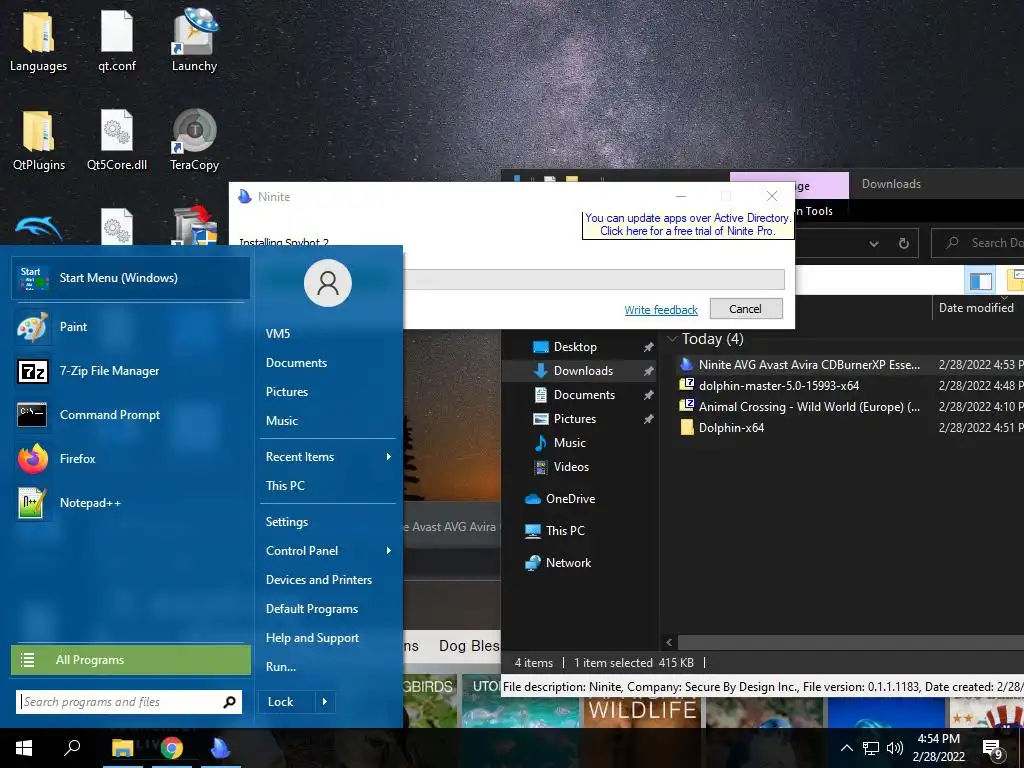The width and height of the screenshot is (1024, 768).
Task: Click the Start Menu (Windows) entry
Action: click(130, 278)
